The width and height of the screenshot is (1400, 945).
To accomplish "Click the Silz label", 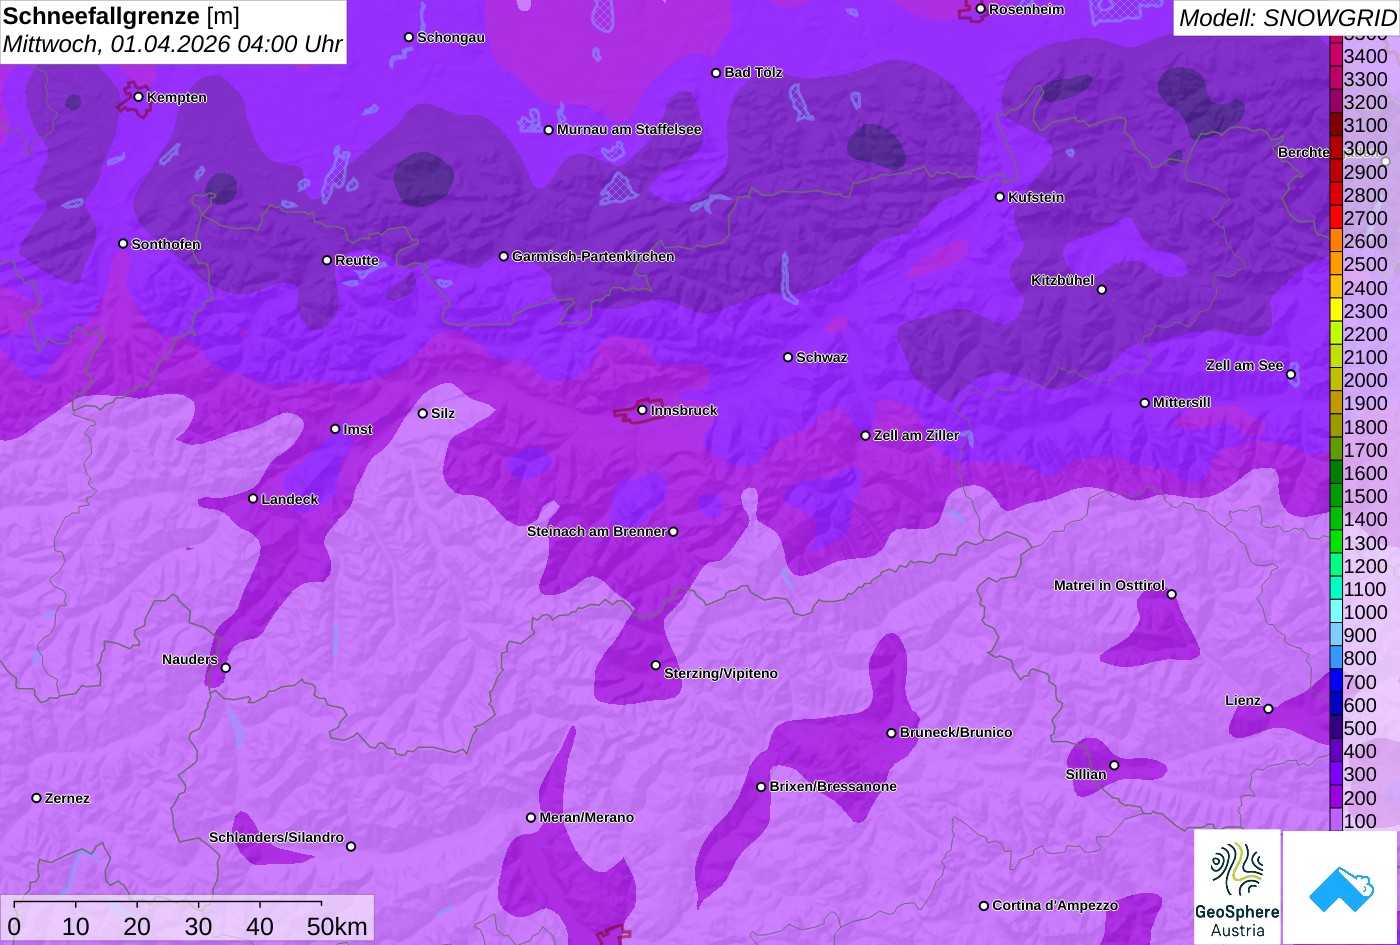I will (x=443, y=414).
